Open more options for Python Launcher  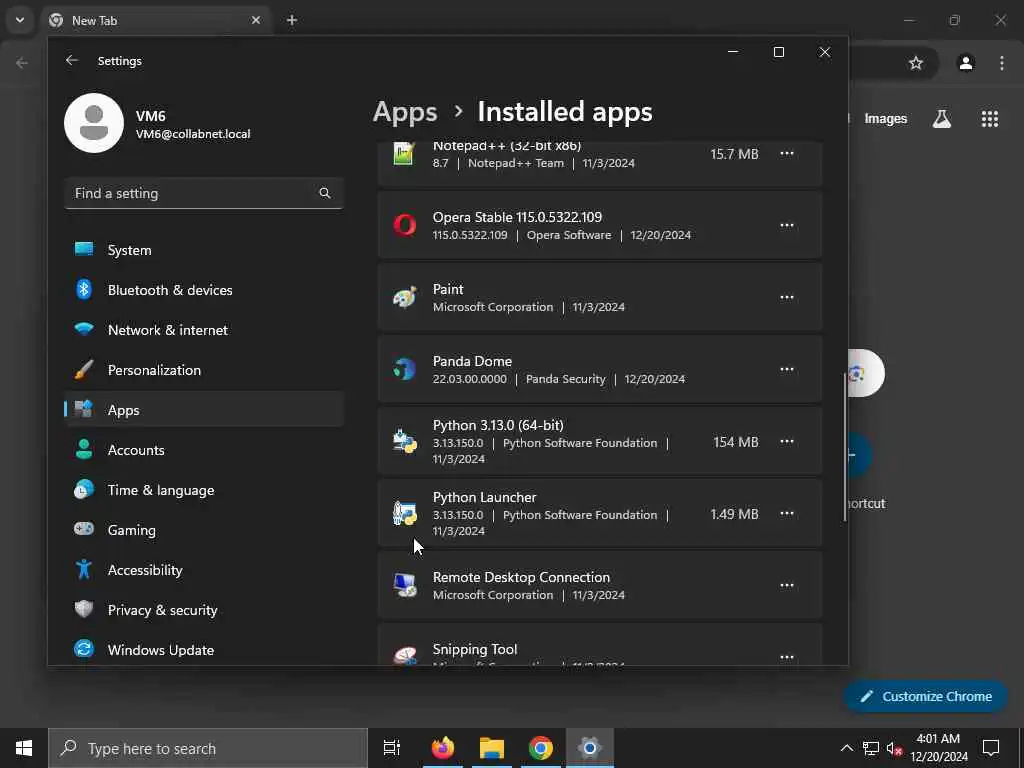(x=787, y=513)
